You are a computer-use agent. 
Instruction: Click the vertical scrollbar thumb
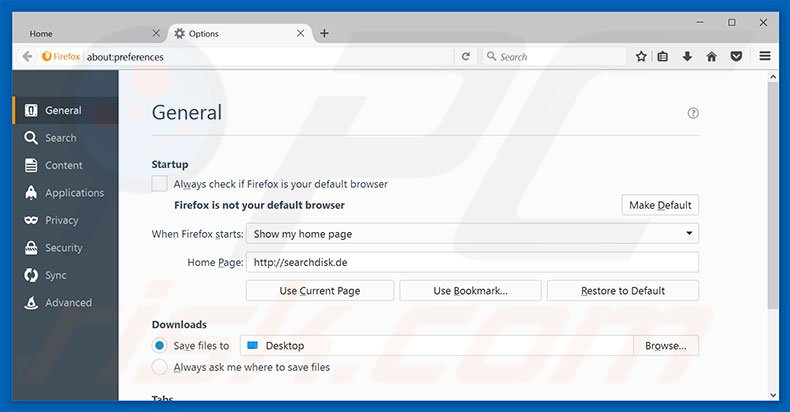(x=773, y=195)
